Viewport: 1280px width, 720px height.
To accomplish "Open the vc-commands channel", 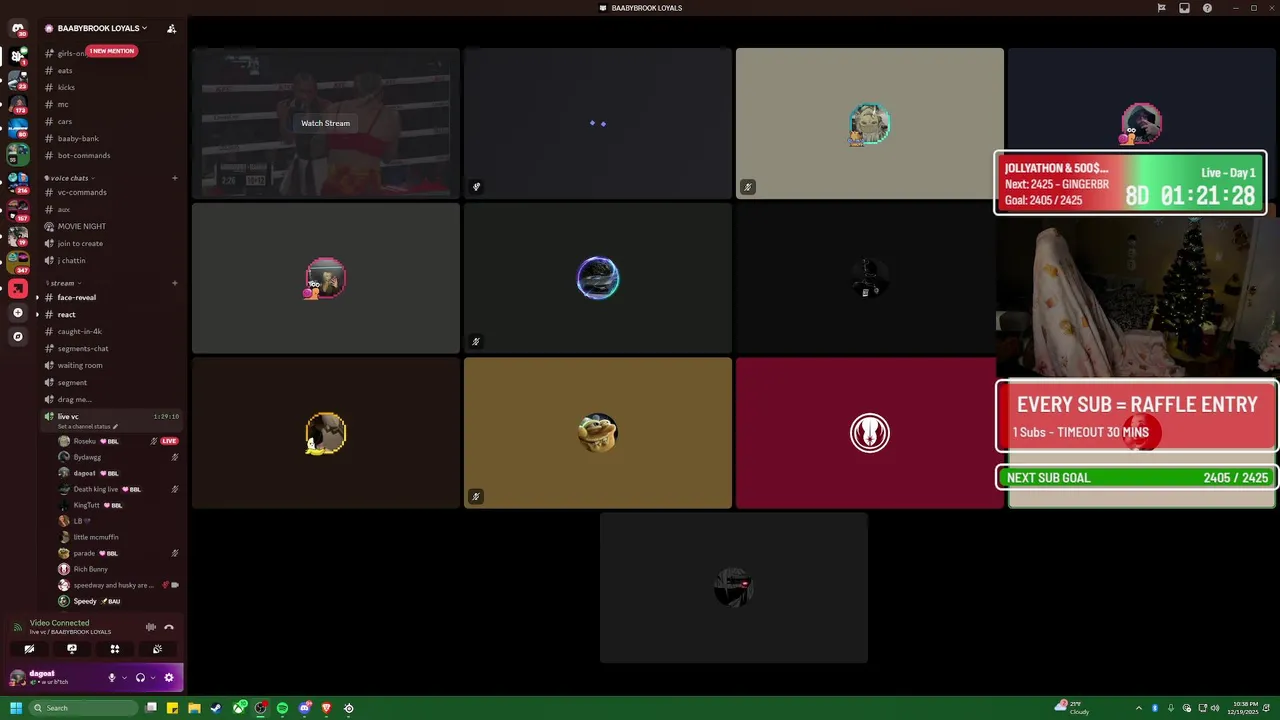I will click(x=110, y=192).
